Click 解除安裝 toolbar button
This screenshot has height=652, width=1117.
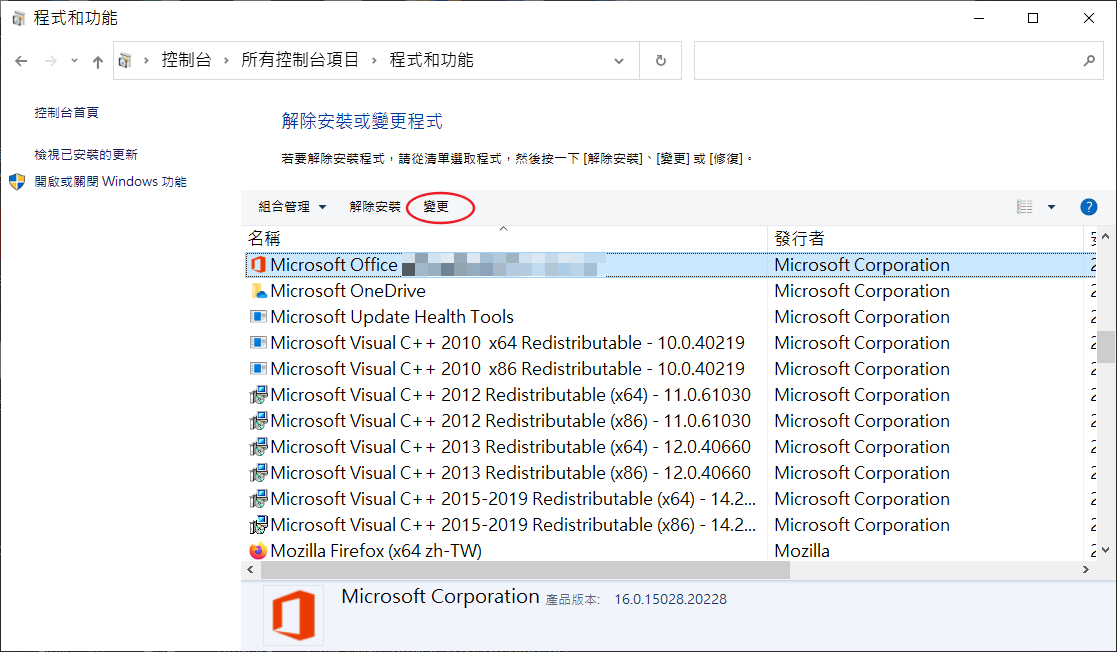click(x=375, y=207)
